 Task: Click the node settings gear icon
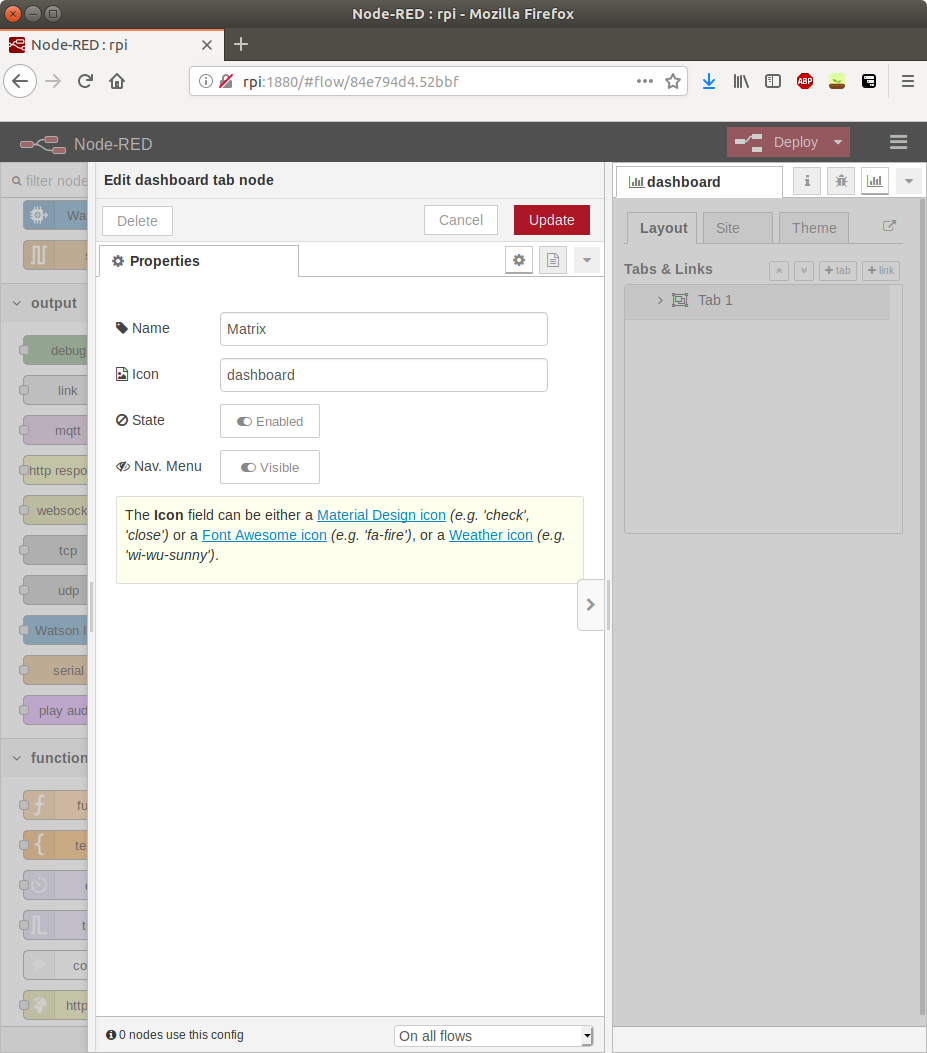[519, 260]
